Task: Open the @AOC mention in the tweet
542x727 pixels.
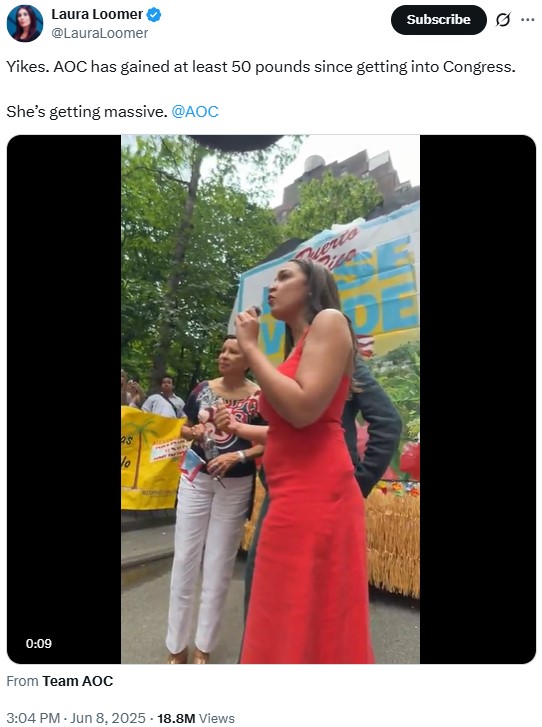Action: [195, 112]
